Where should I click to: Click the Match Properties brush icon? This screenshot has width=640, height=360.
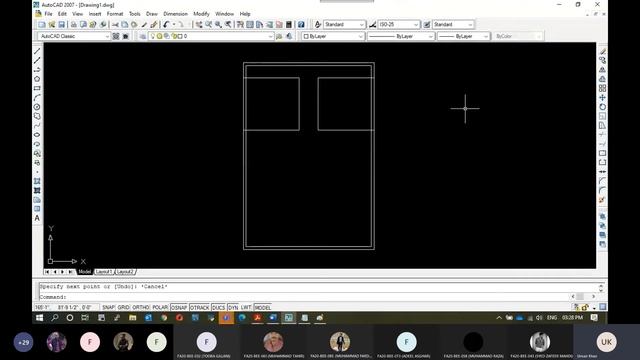[x=144, y=24]
